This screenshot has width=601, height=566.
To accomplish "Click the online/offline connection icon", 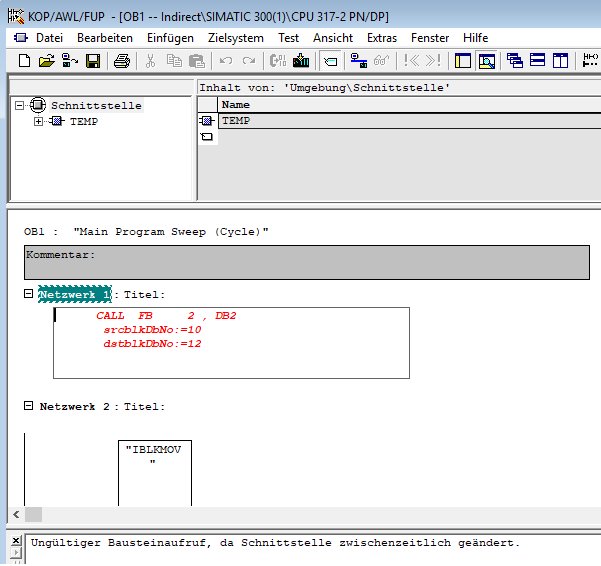I will (359, 61).
